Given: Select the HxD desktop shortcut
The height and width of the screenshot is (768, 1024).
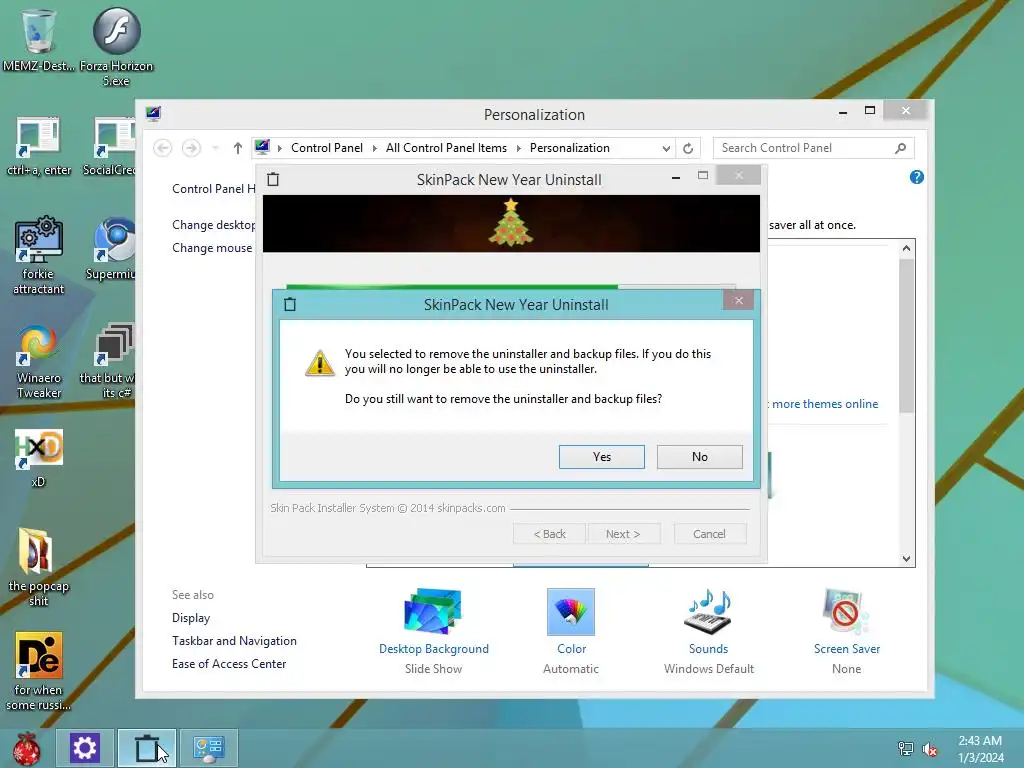Looking at the screenshot, I should [x=39, y=458].
